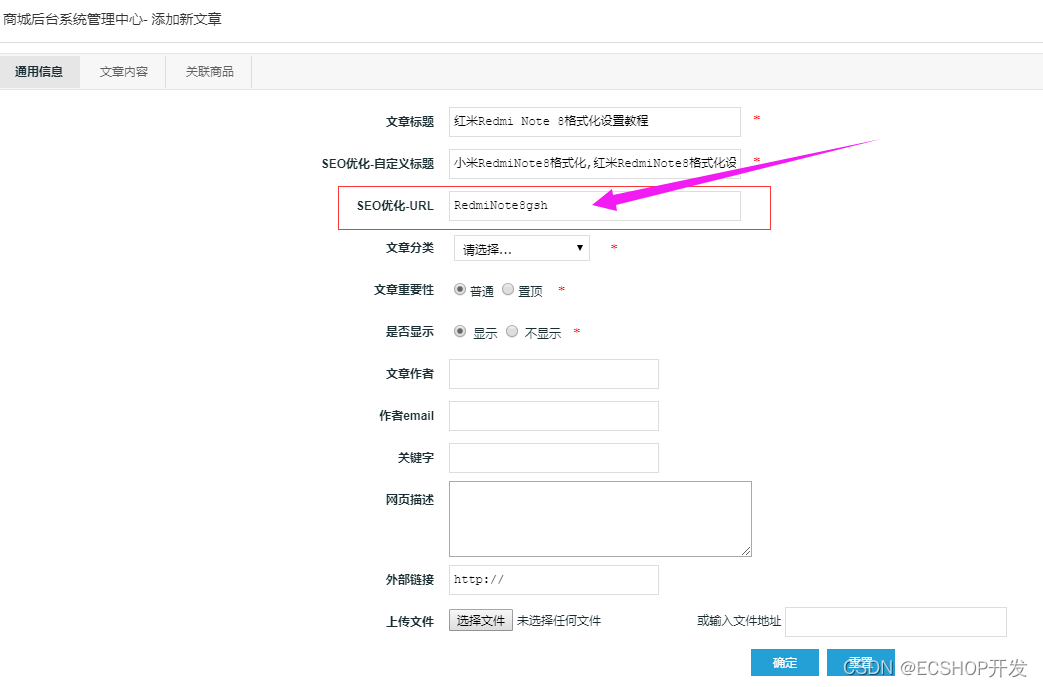Click the 选择文件 upload button
The width and height of the screenshot is (1043, 687).
481,620
